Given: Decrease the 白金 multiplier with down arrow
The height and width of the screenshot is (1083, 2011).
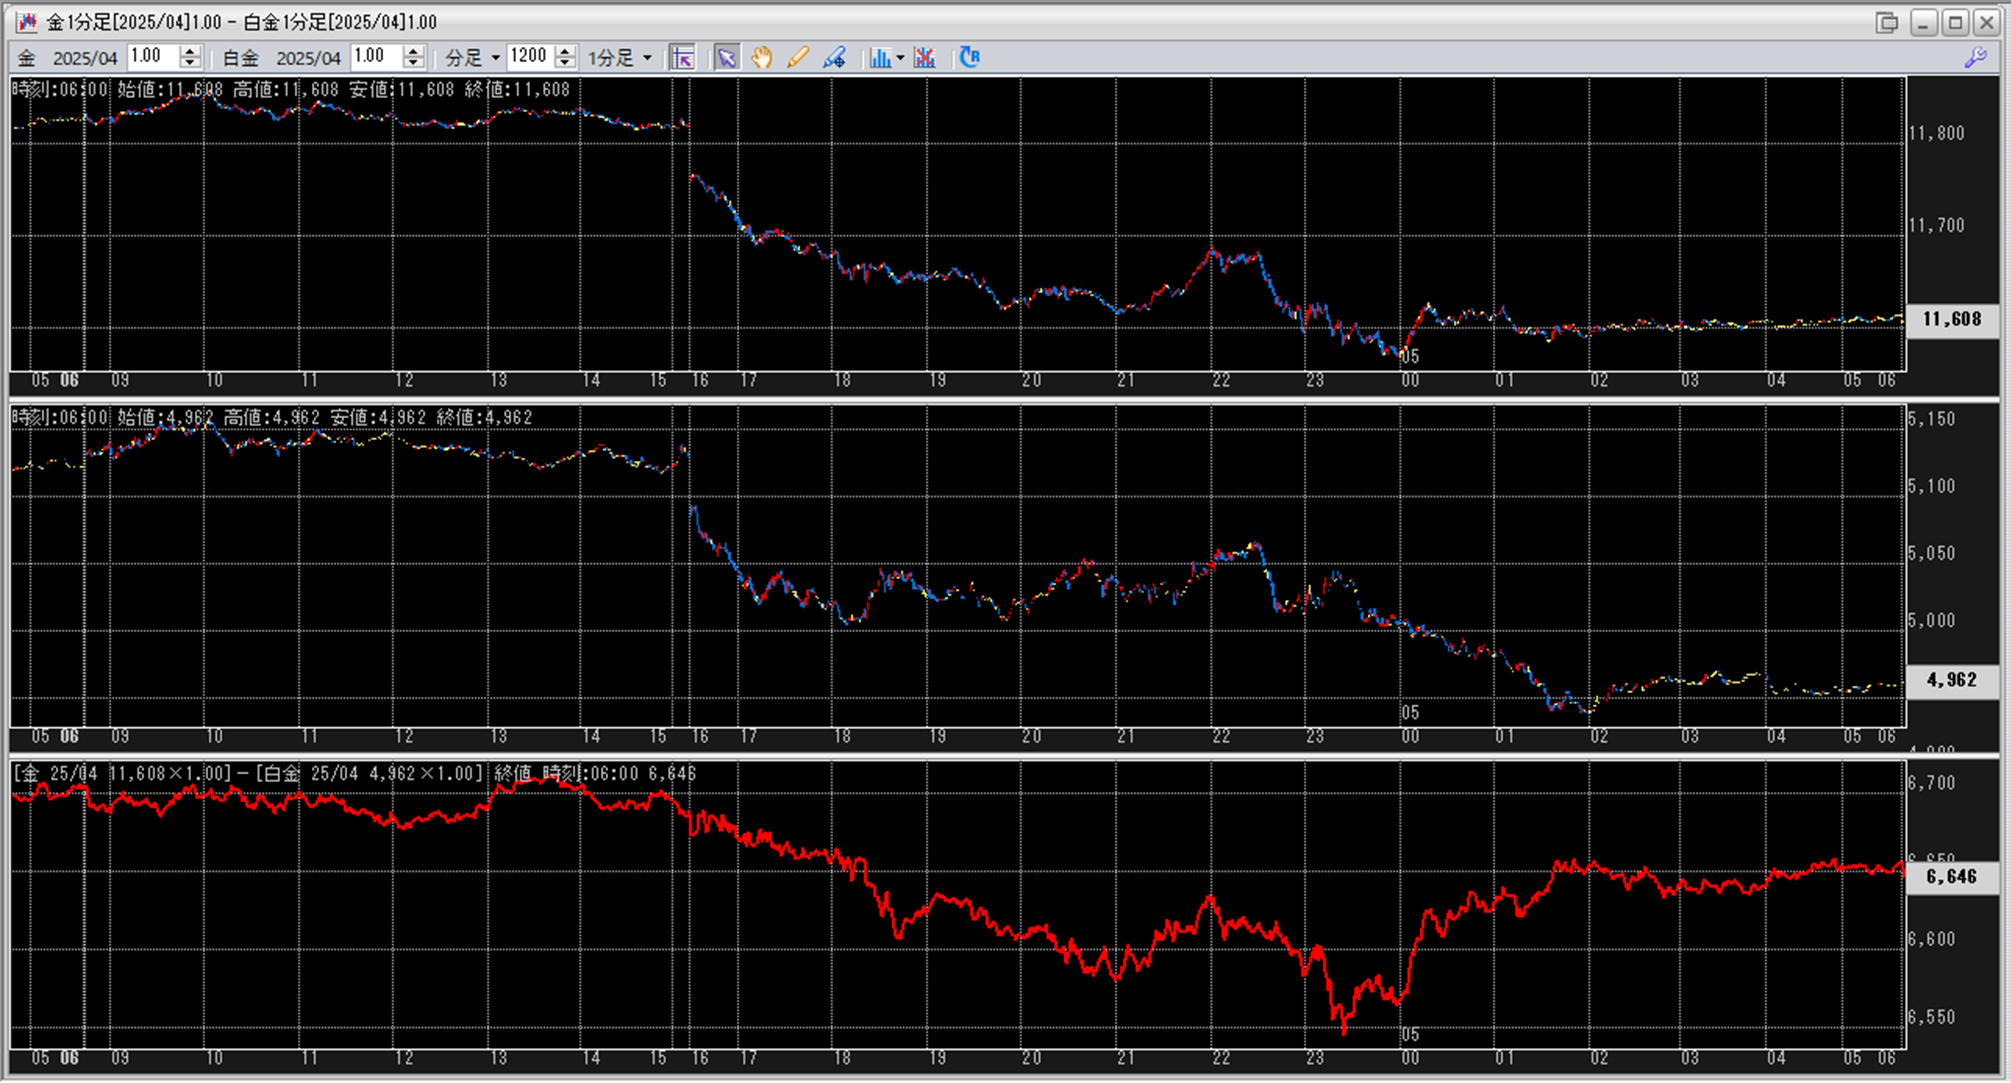Looking at the screenshot, I should (413, 63).
